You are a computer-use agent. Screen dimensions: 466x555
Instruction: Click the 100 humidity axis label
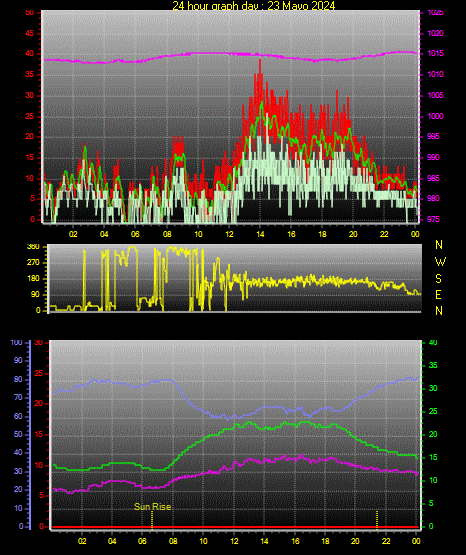16,342
